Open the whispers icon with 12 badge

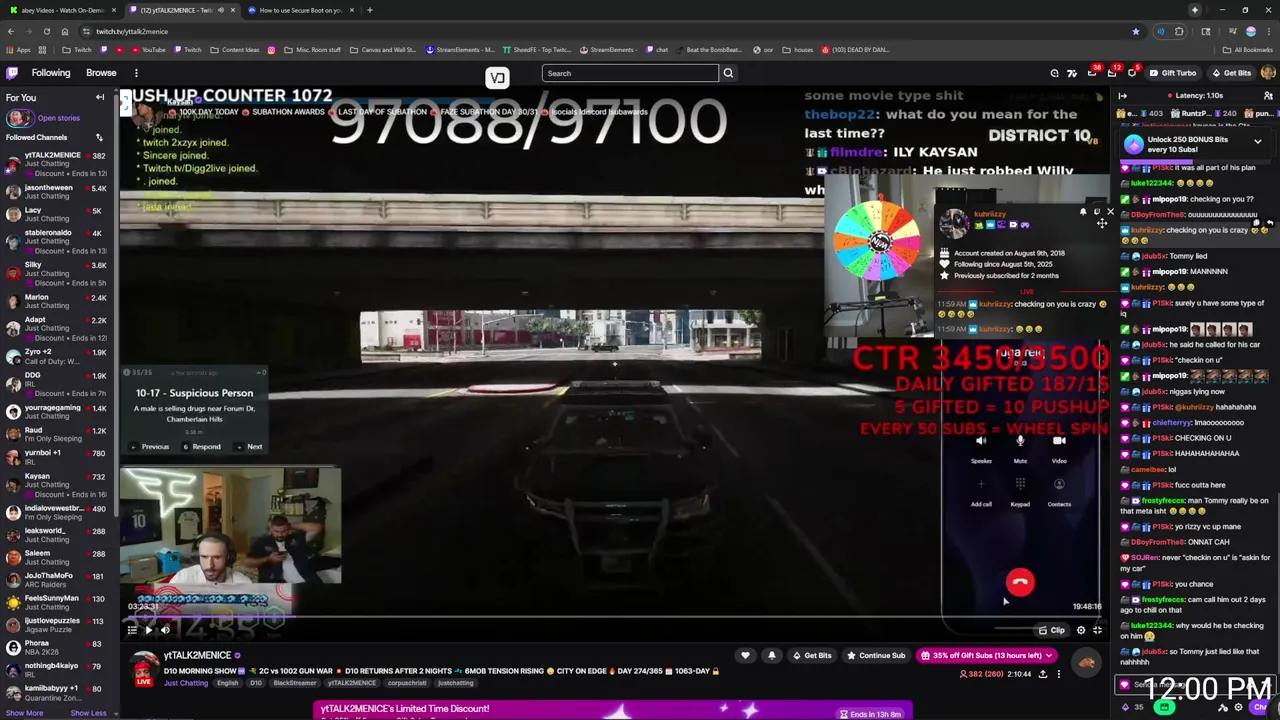point(1112,73)
